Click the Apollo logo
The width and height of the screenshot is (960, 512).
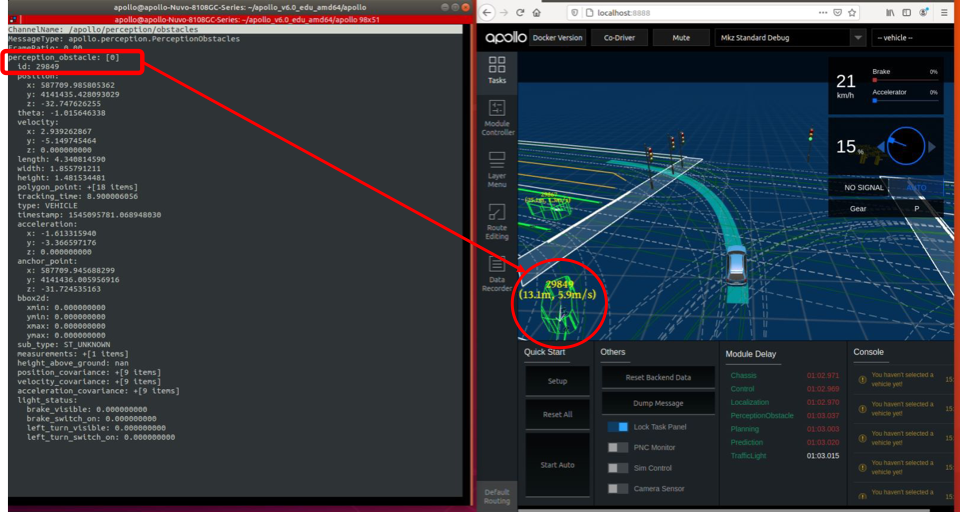click(x=505, y=38)
